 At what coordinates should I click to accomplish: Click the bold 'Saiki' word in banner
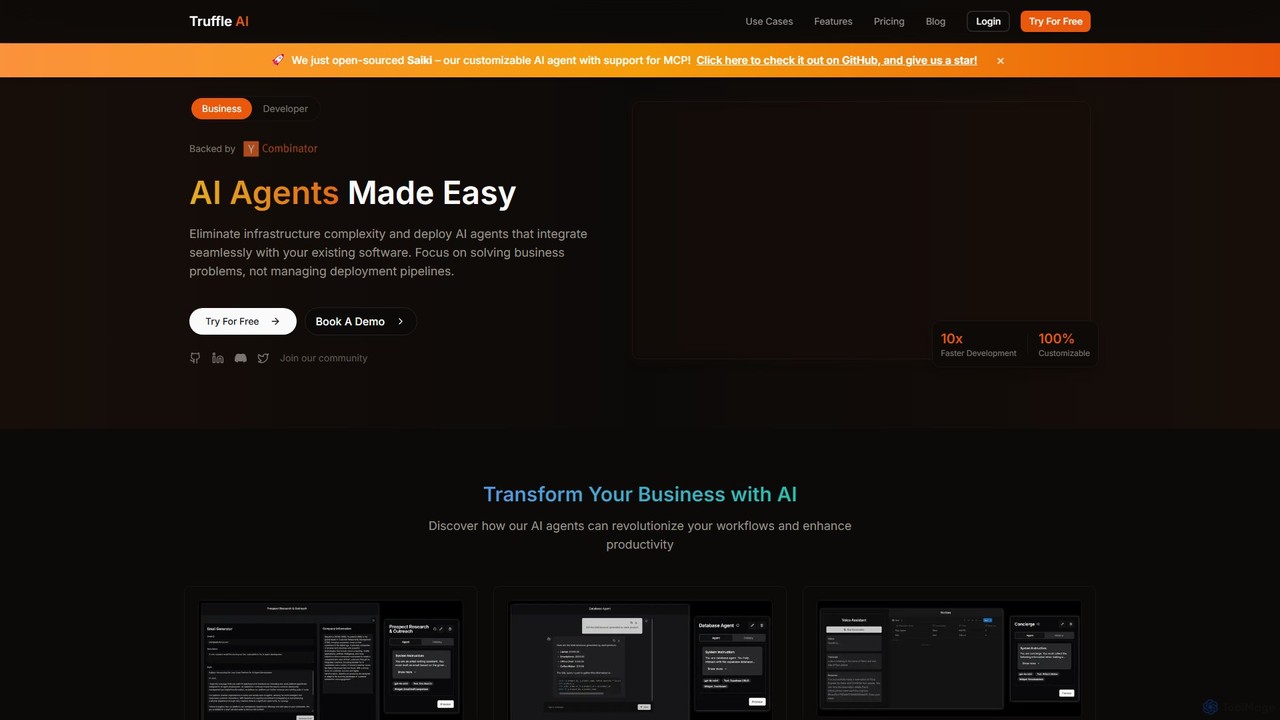pos(420,60)
